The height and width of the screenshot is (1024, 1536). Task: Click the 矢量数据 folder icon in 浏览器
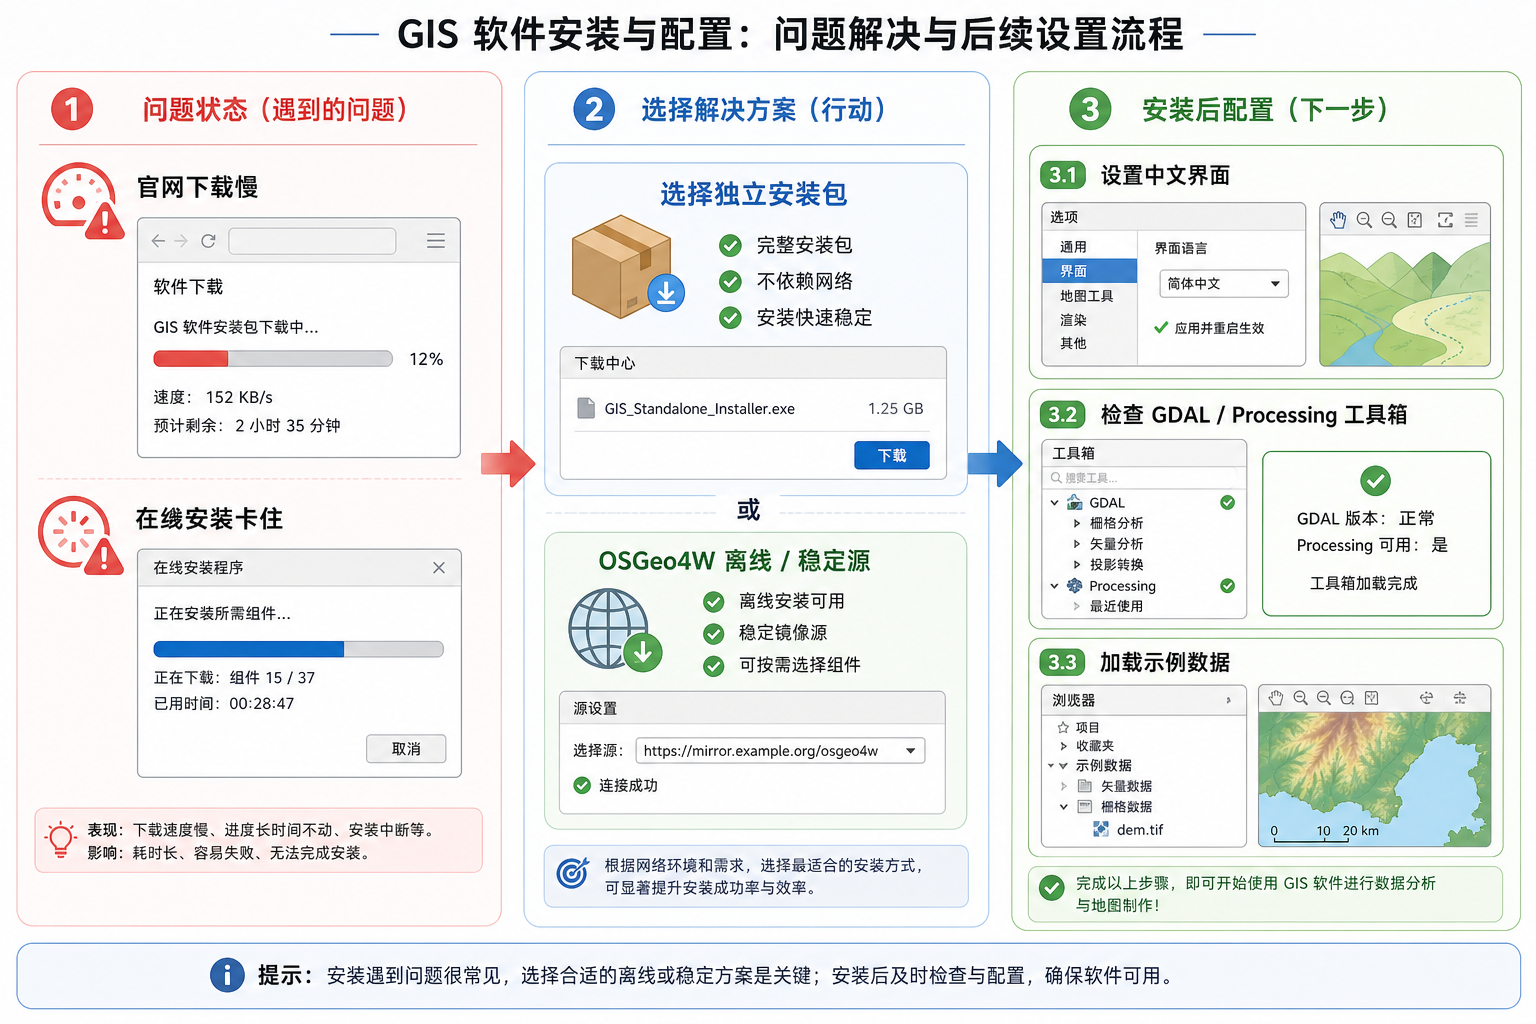coord(1084,786)
